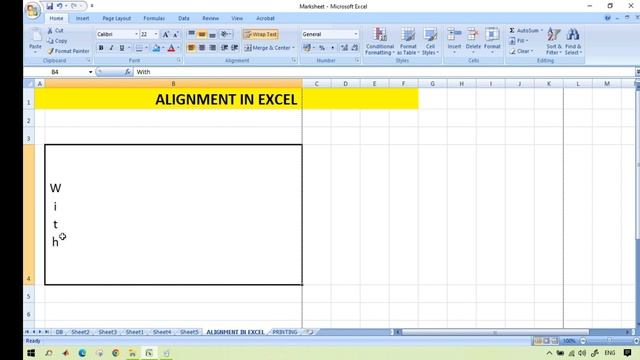The image size is (640, 360).
Task: Click the Insert Function fx button
Action: tap(127, 72)
